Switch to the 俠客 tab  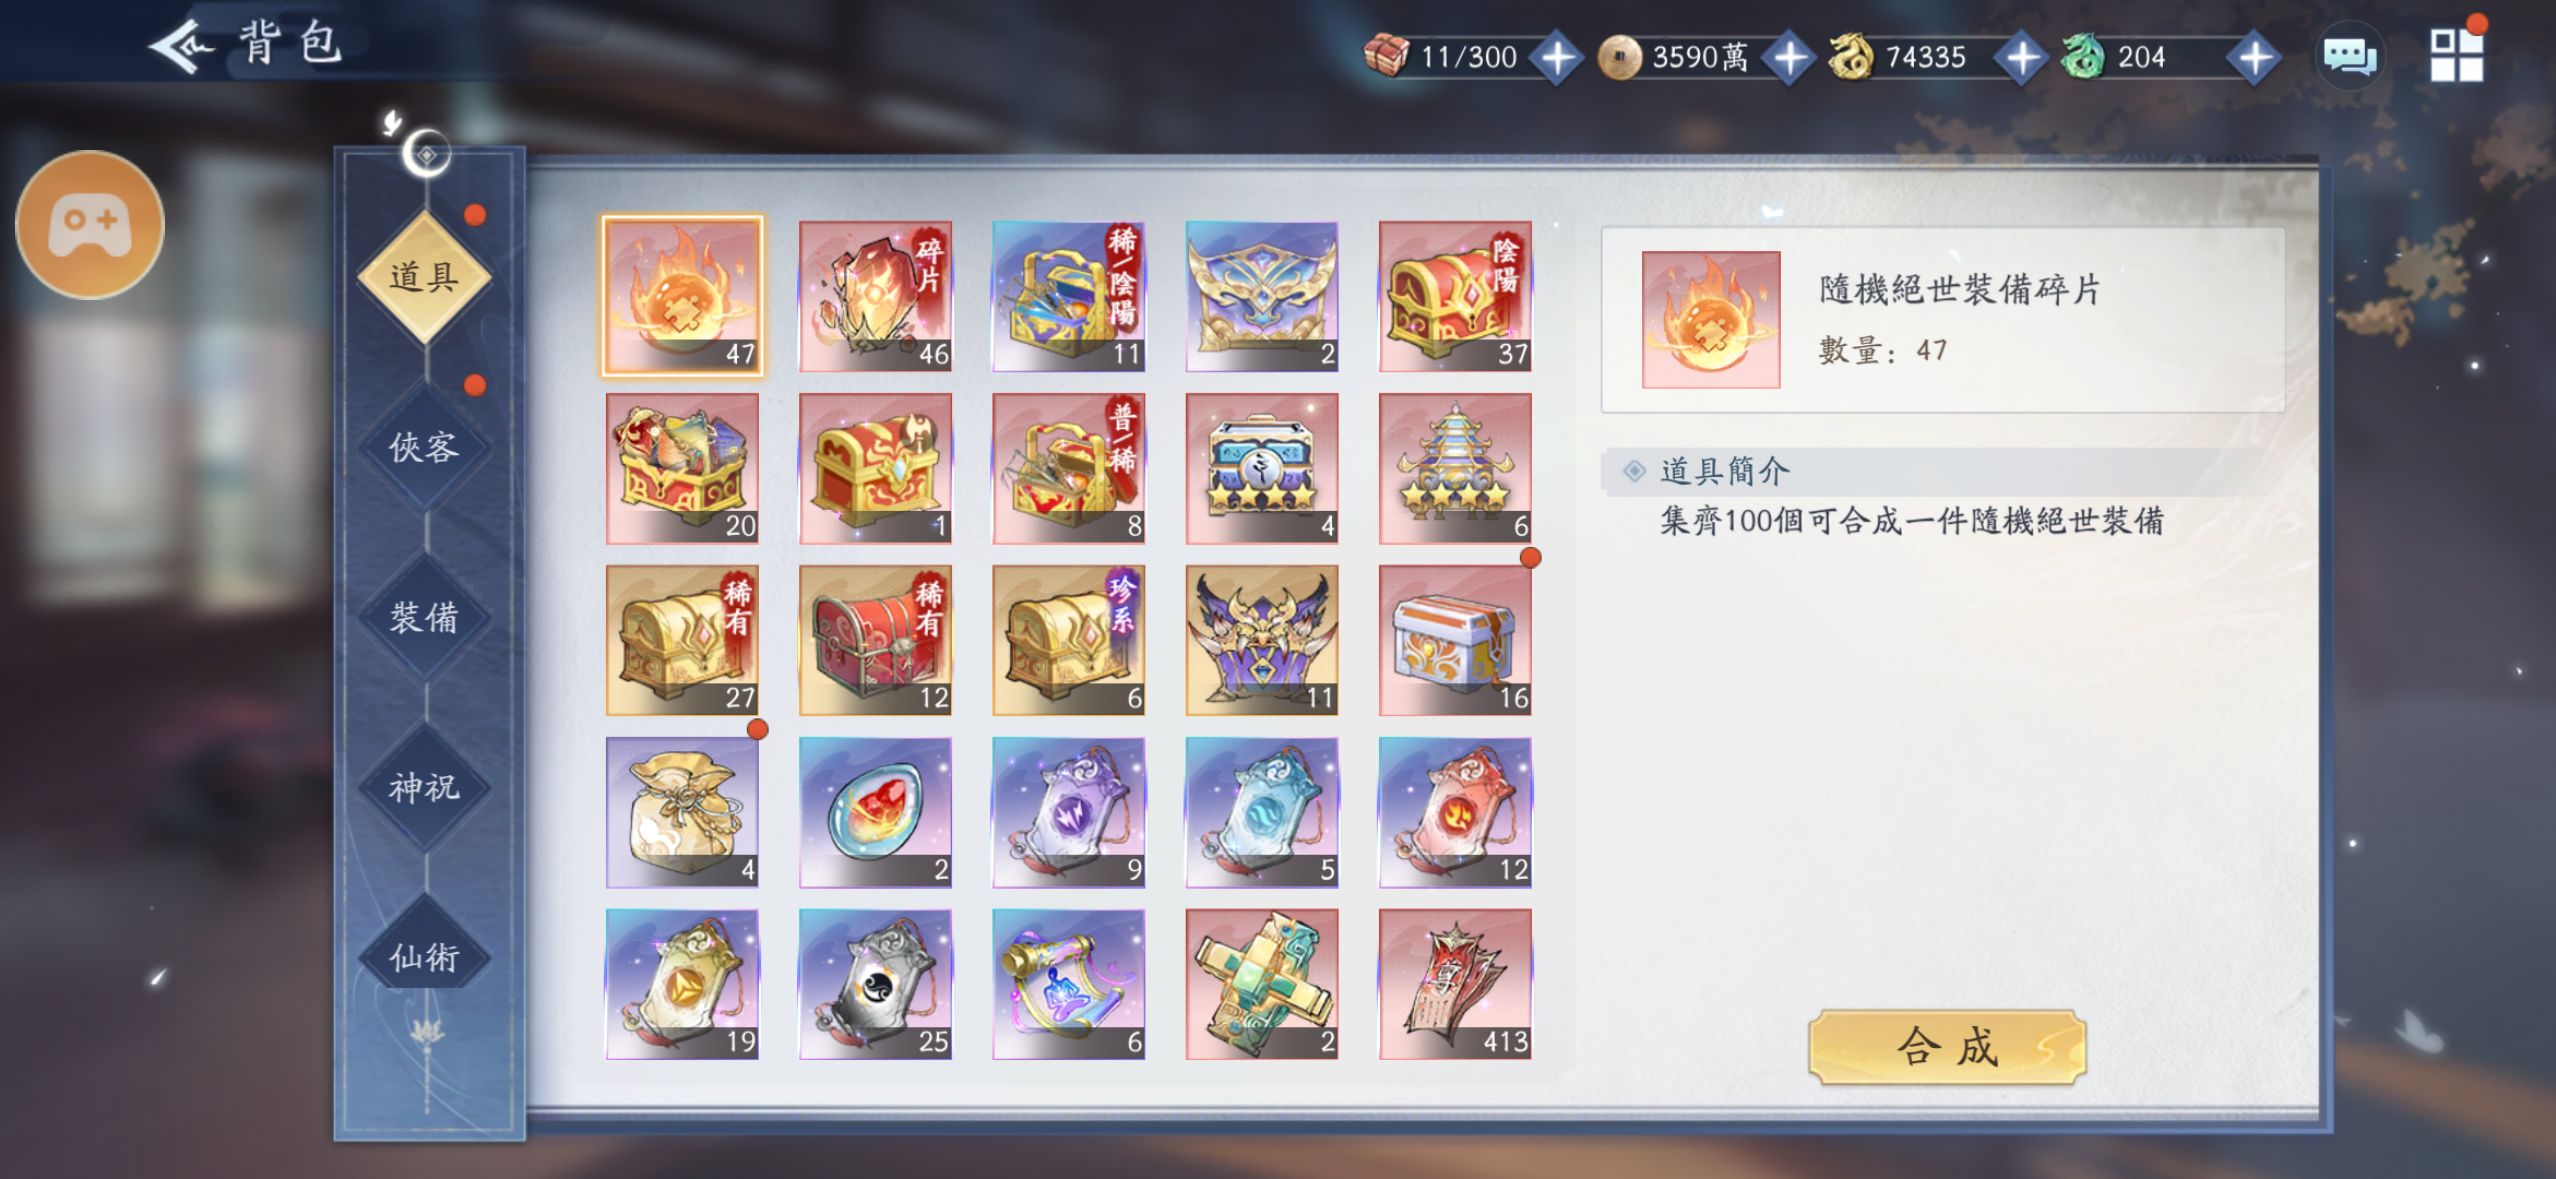click(x=425, y=447)
